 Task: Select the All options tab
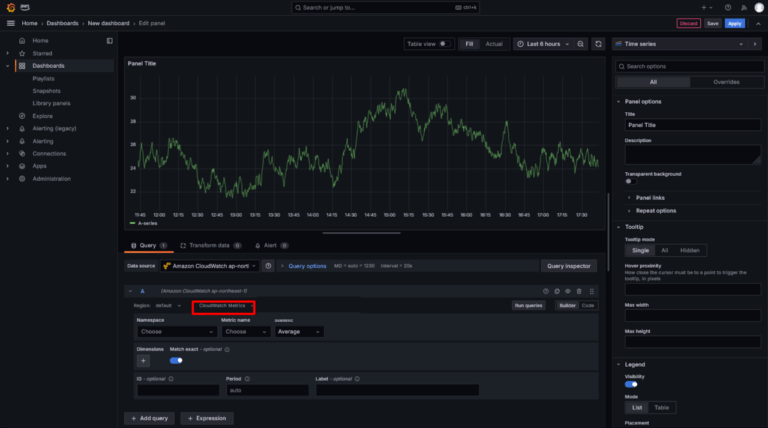(x=653, y=82)
